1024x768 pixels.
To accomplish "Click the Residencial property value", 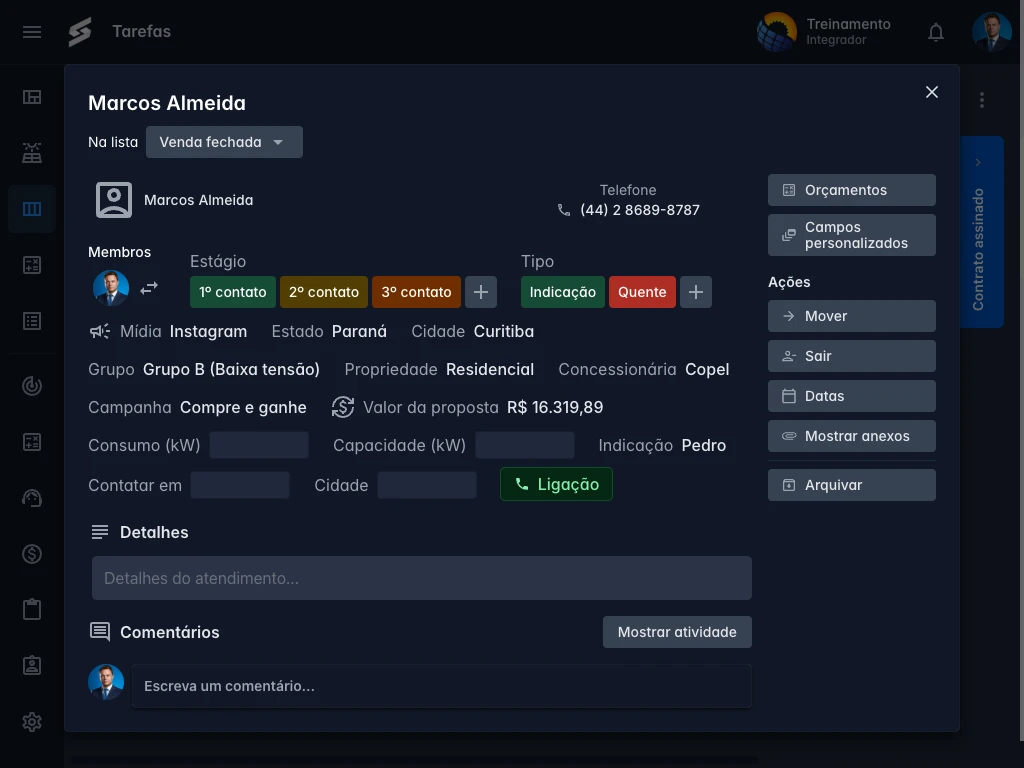I will tap(490, 370).
